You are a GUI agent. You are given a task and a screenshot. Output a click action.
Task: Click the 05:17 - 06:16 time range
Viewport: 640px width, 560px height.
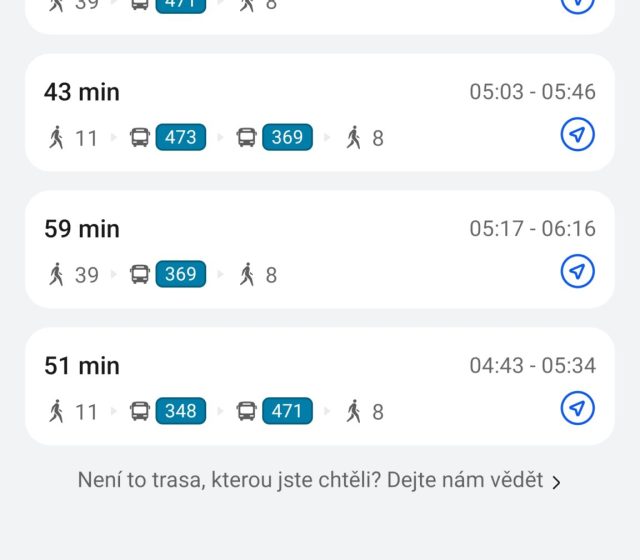tap(532, 229)
